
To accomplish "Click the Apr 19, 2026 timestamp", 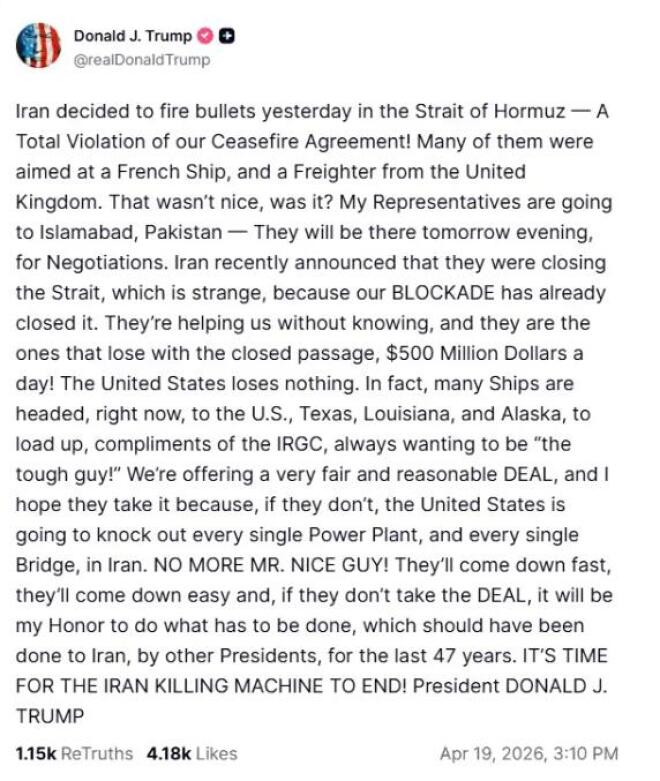I will 528,752.
